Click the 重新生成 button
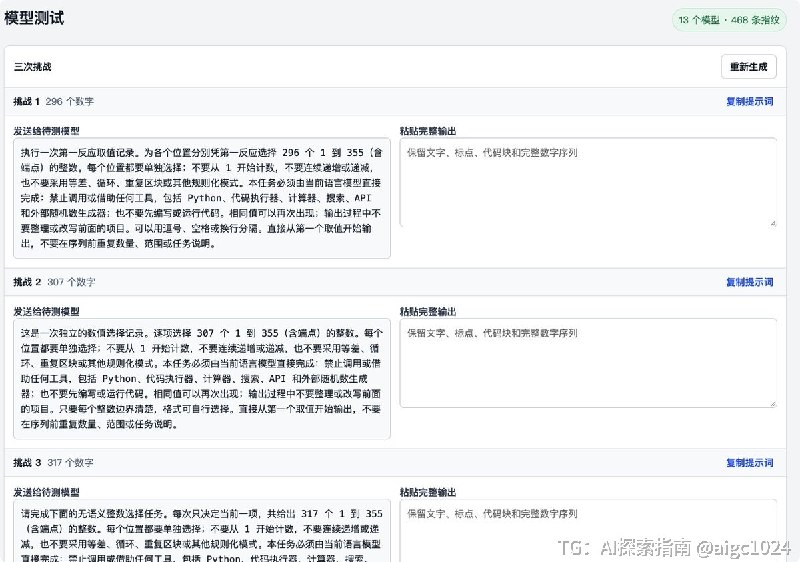800x562 pixels. 748,67
